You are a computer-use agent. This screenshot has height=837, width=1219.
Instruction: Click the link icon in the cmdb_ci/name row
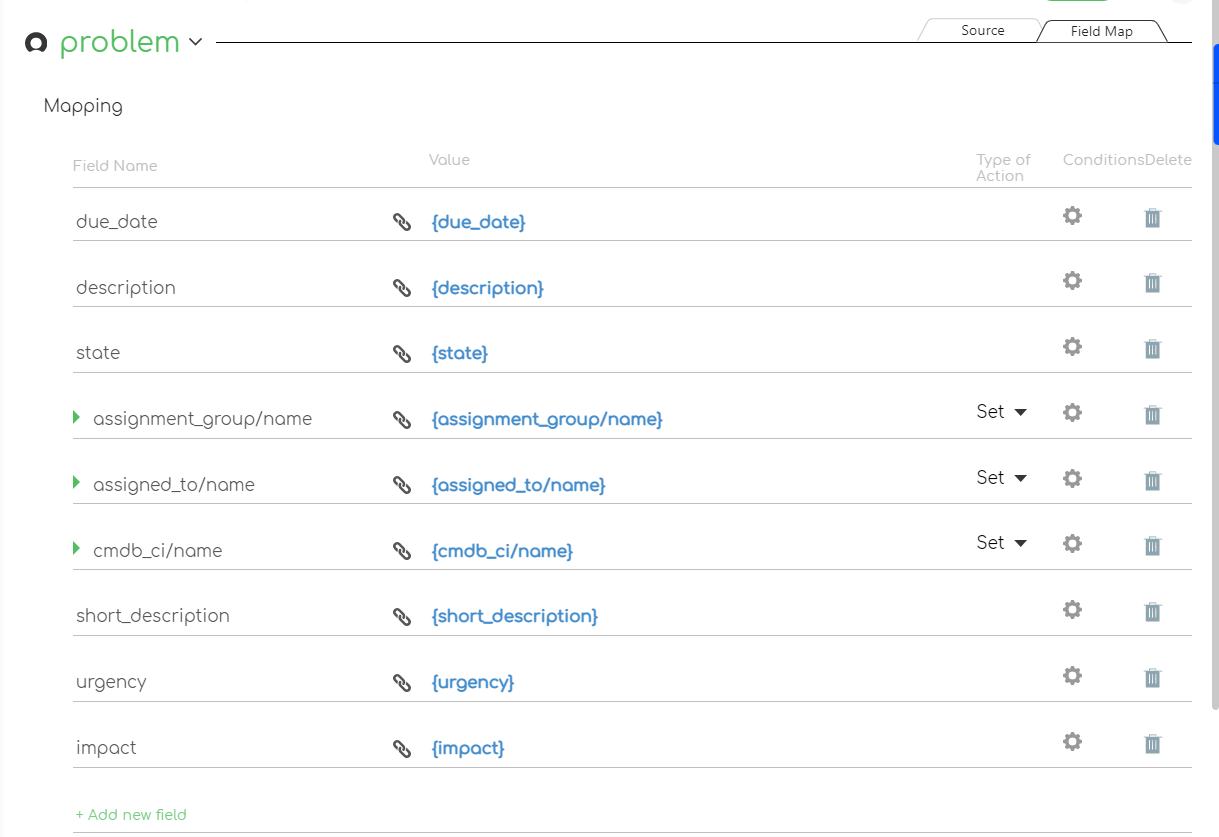click(402, 551)
